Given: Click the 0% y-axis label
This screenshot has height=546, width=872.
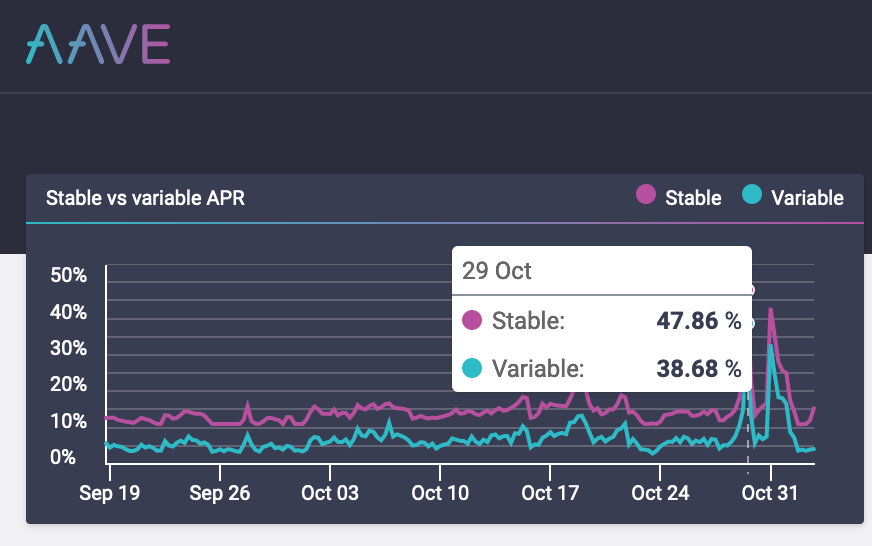Looking at the screenshot, I should pos(62,457).
